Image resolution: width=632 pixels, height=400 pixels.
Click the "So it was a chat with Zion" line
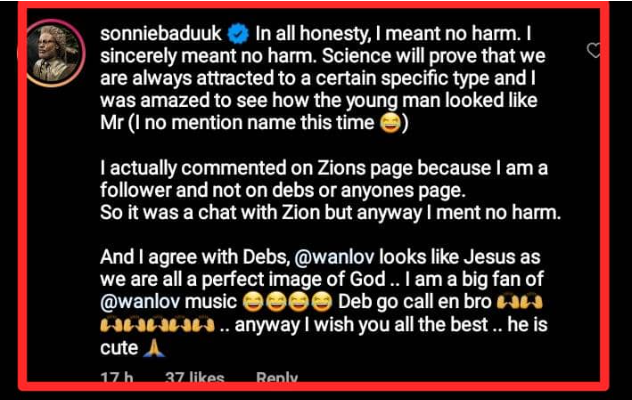click(x=331, y=212)
